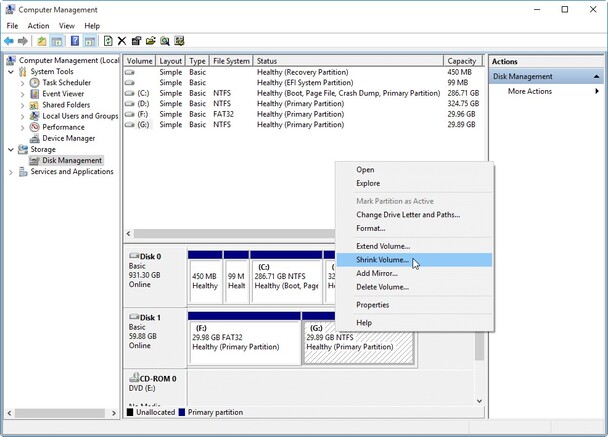608x437 pixels.
Task: Select Device Manager in the tree
Action: pyautogui.click(x=68, y=138)
